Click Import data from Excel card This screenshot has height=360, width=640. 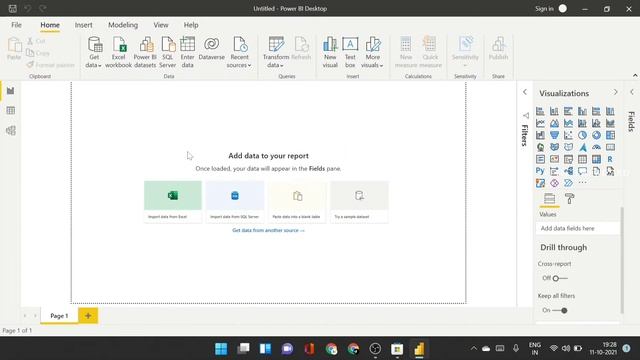click(x=173, y=202)
